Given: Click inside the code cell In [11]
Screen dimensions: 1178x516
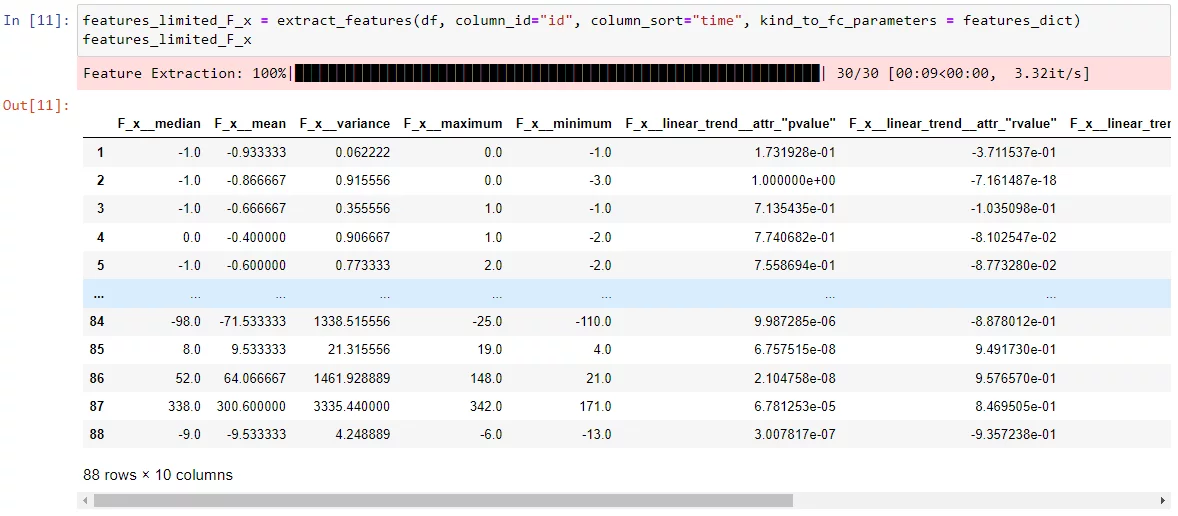Looking at the screenshot, I should [x=623, y=30].
